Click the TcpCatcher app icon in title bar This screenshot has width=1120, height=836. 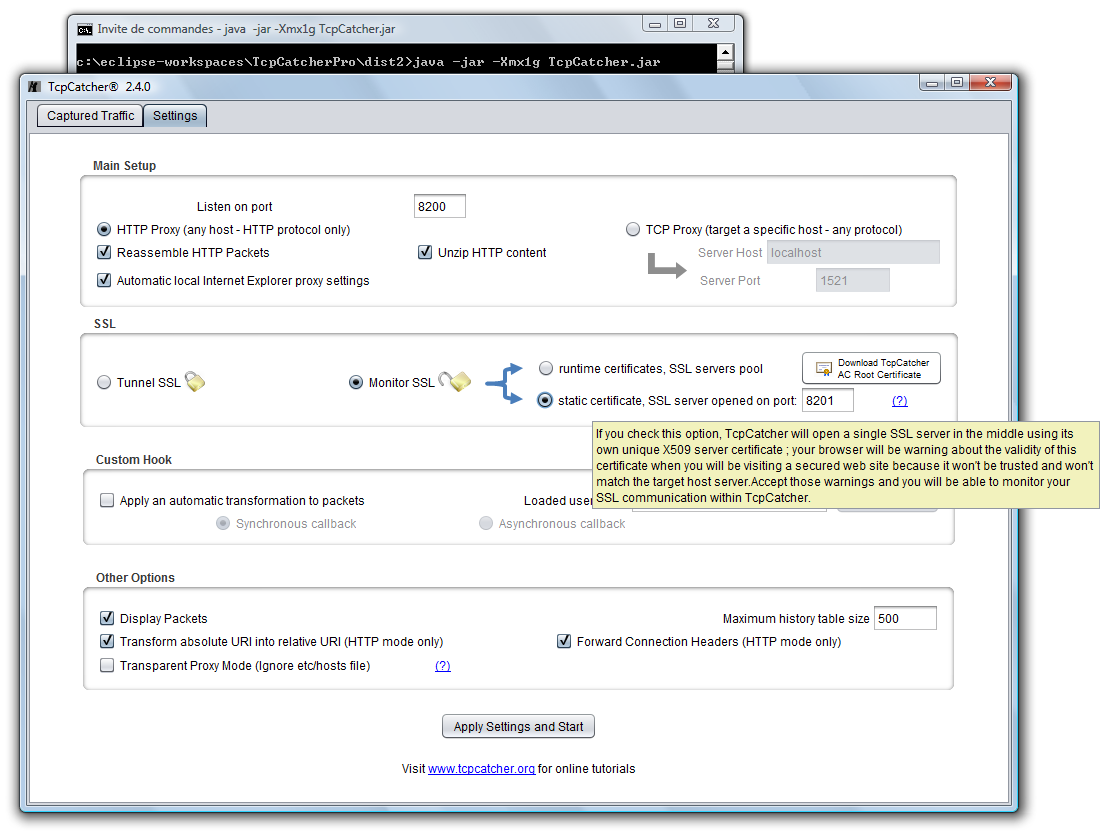34,86
